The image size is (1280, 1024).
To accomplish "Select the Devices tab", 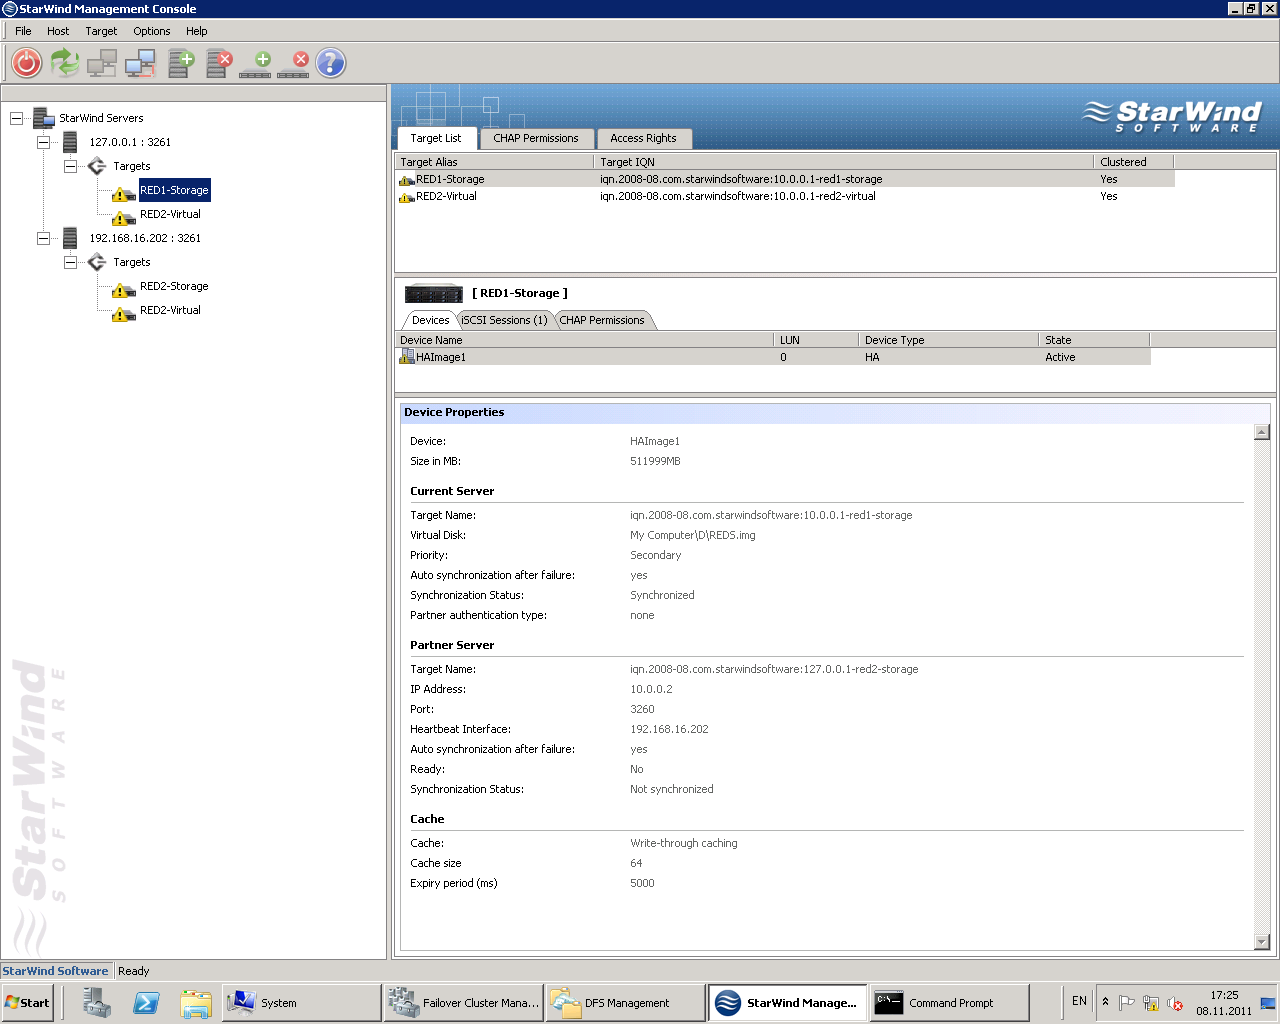I will coord(431,320).
